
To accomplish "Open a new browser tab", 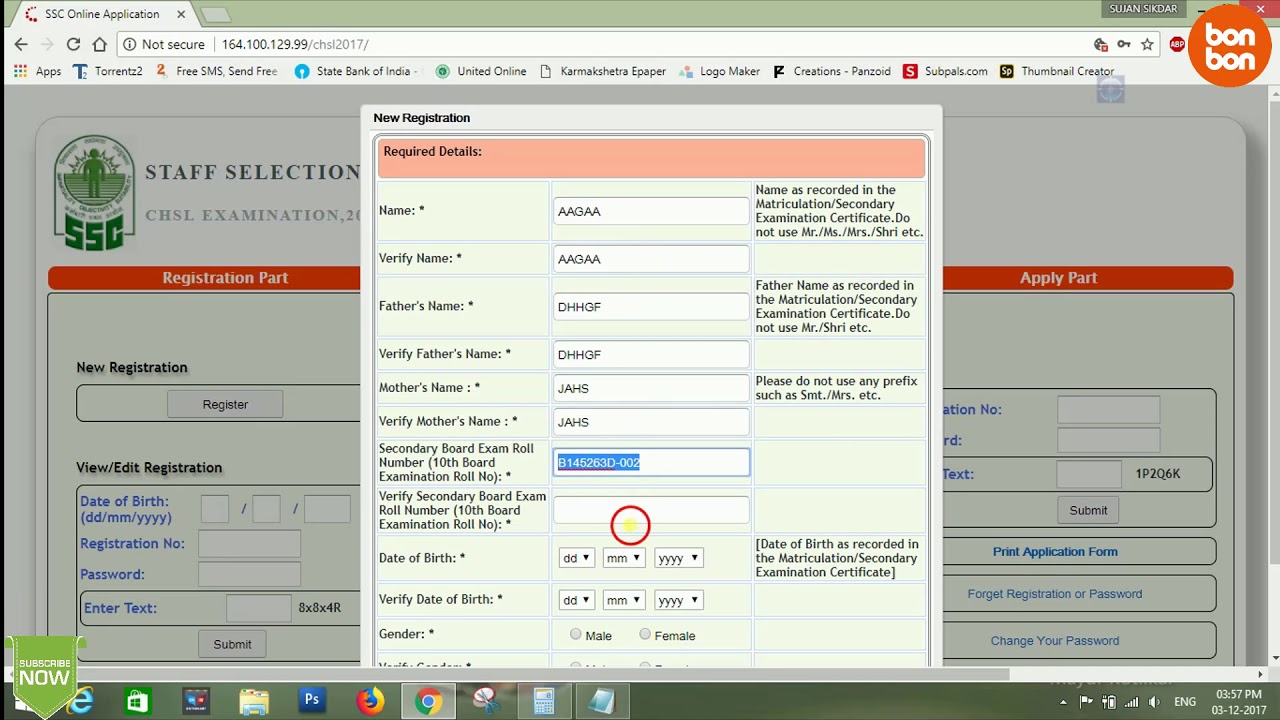I will coord(215,15).
